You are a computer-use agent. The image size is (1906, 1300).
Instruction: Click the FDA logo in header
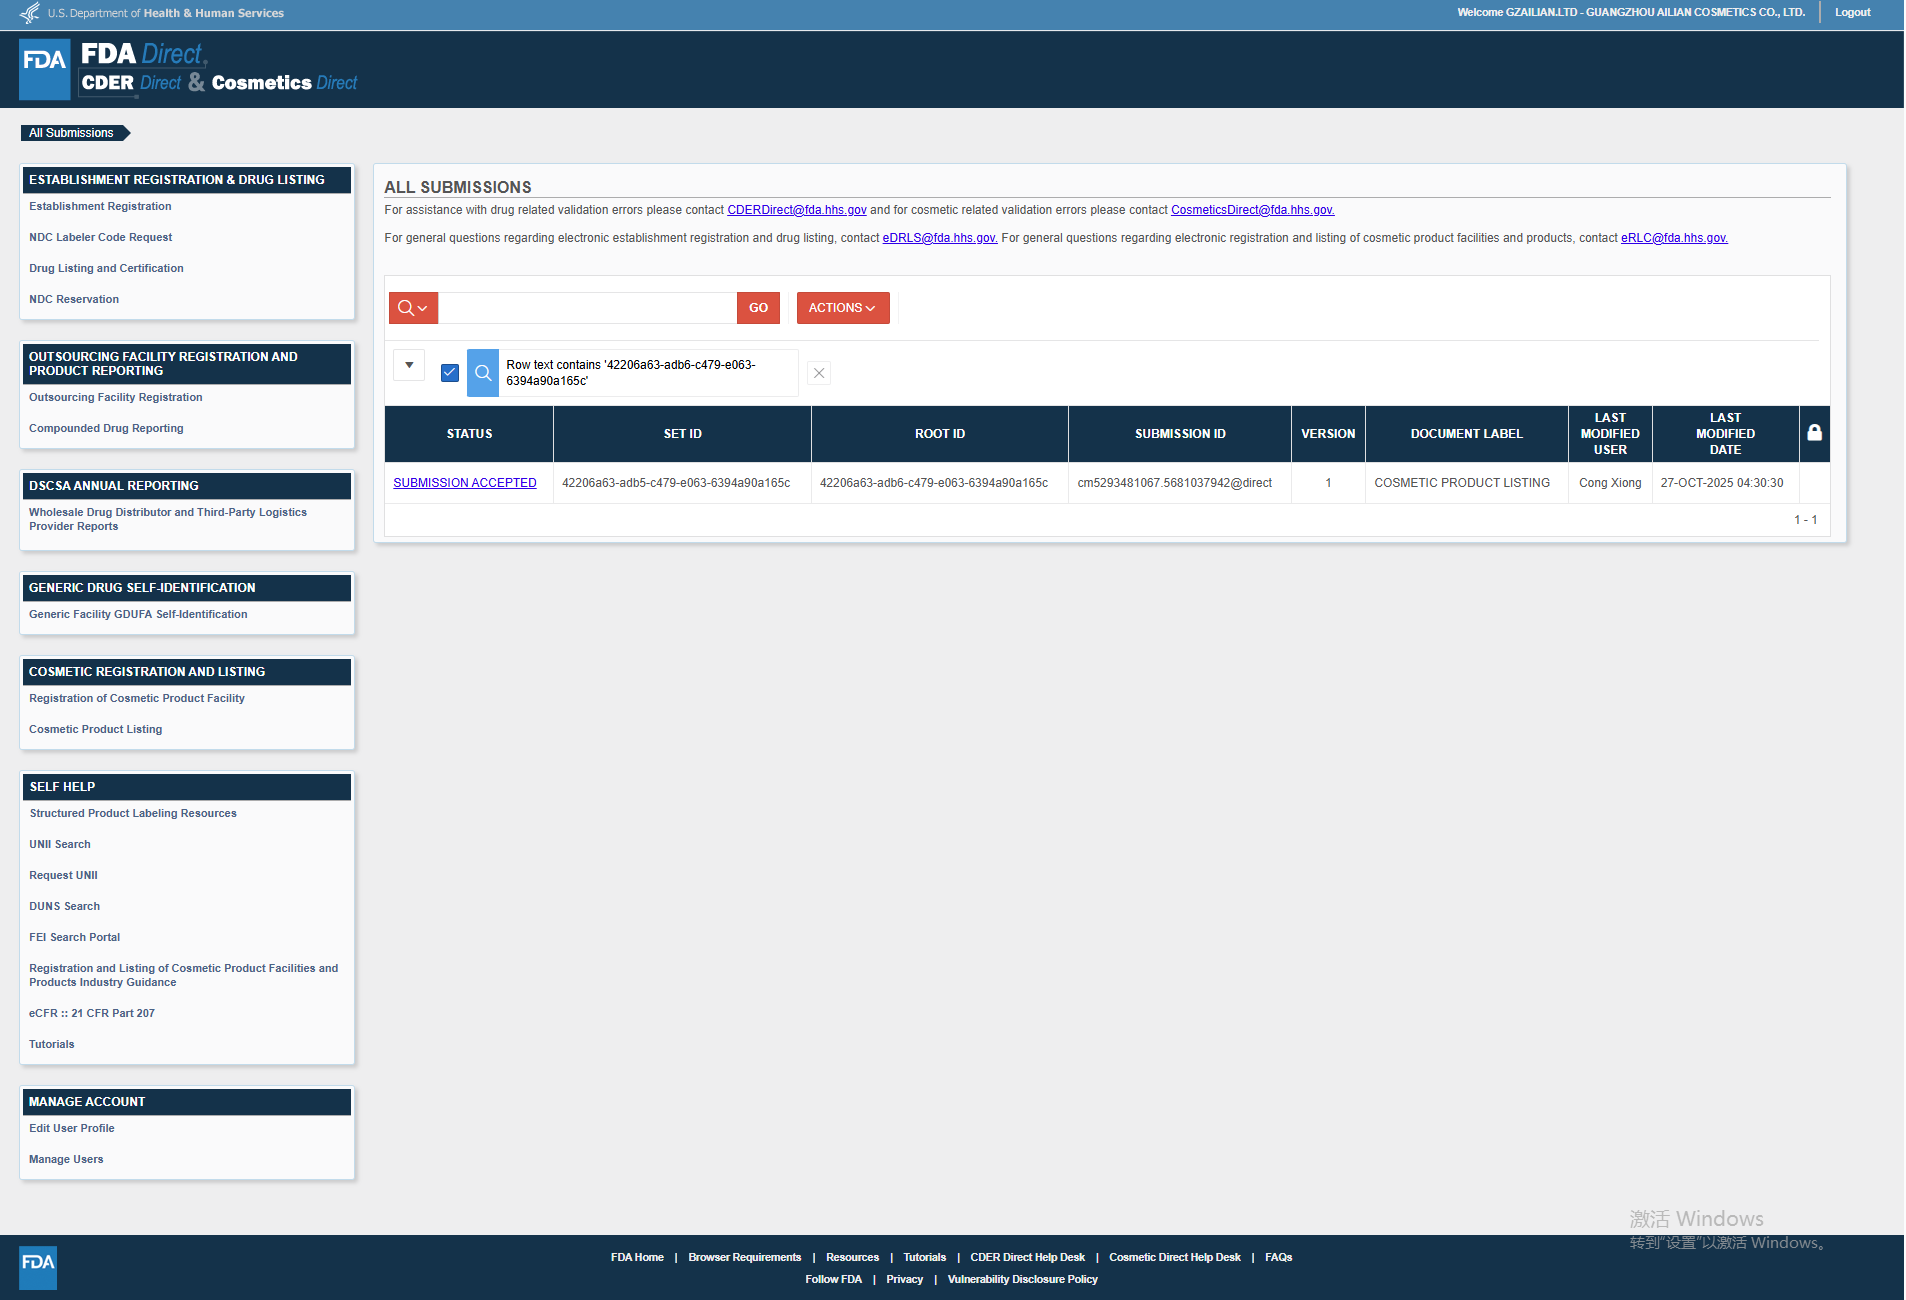[45, 69]
